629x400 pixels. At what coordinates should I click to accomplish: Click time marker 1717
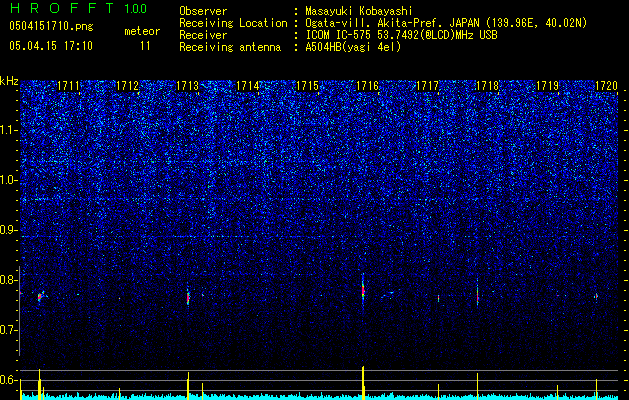point(428,86)
